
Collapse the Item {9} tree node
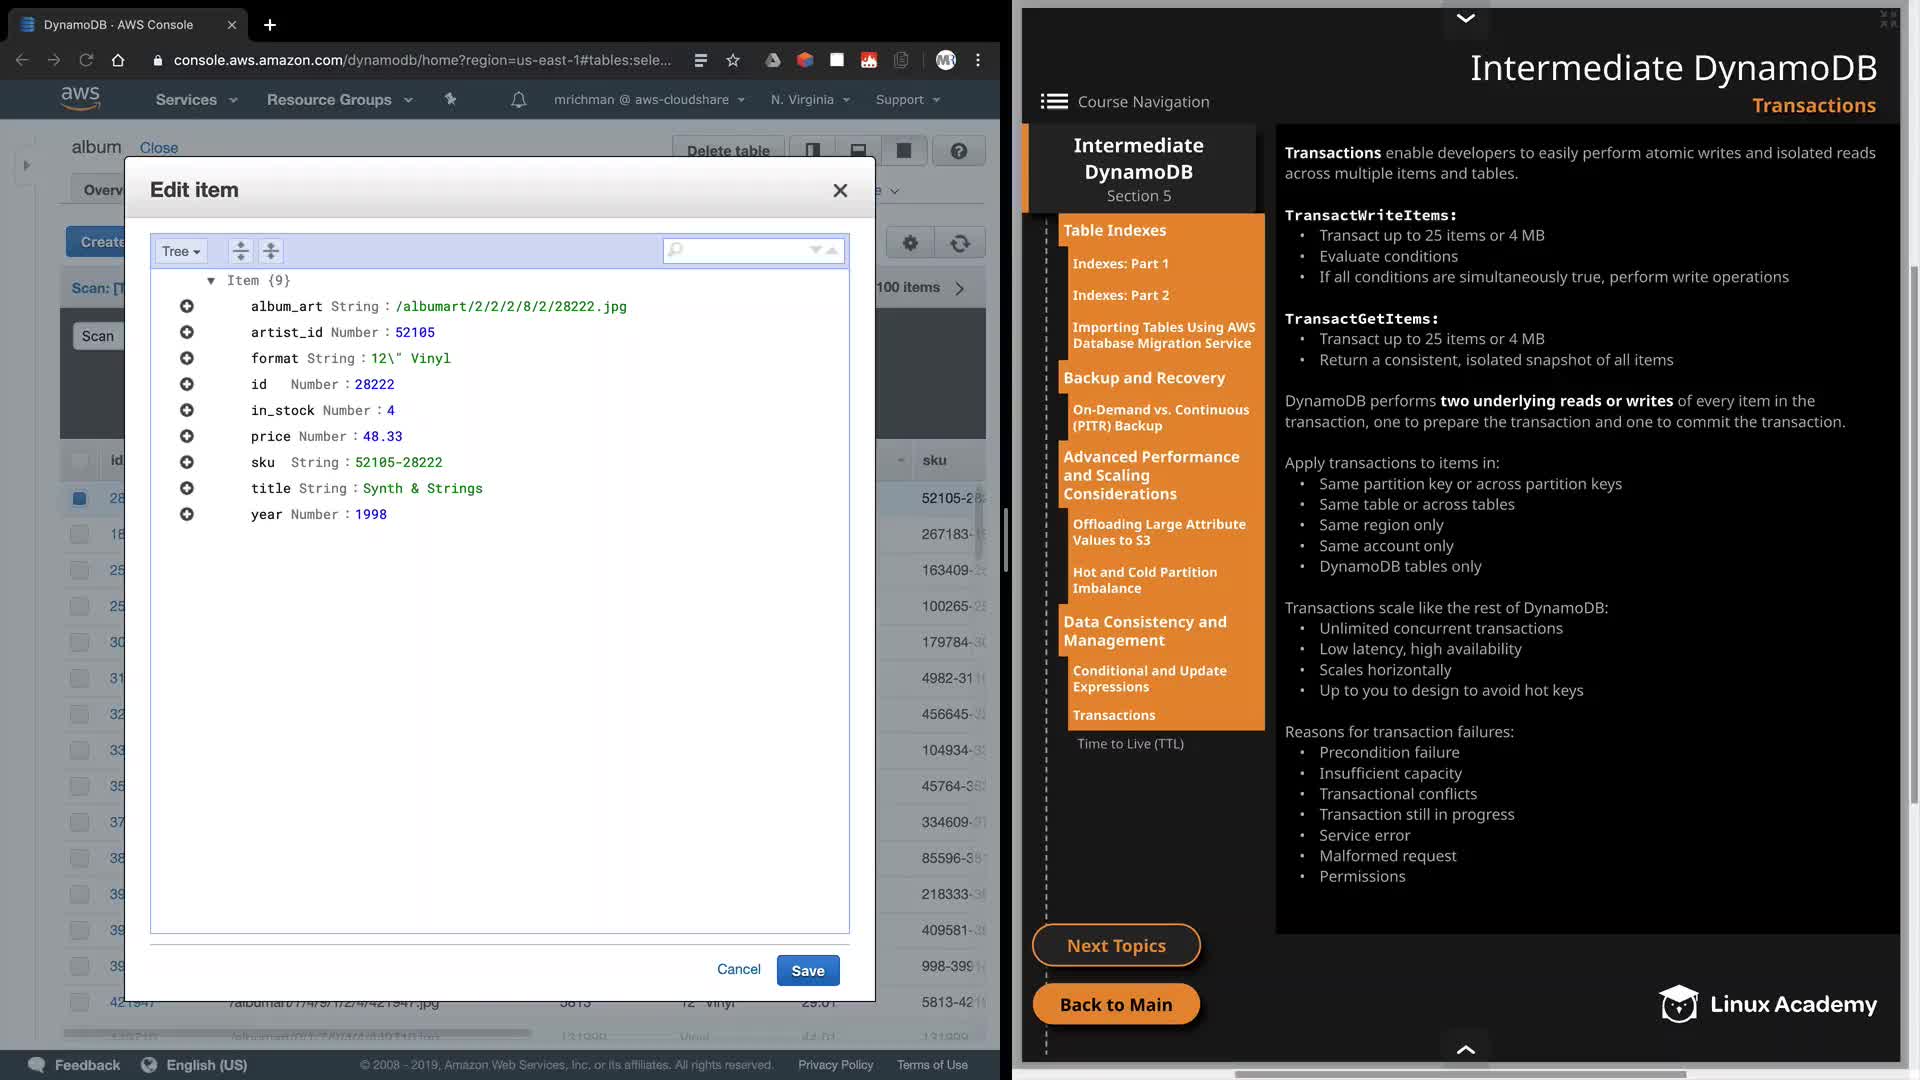click(x=211, y=281)
